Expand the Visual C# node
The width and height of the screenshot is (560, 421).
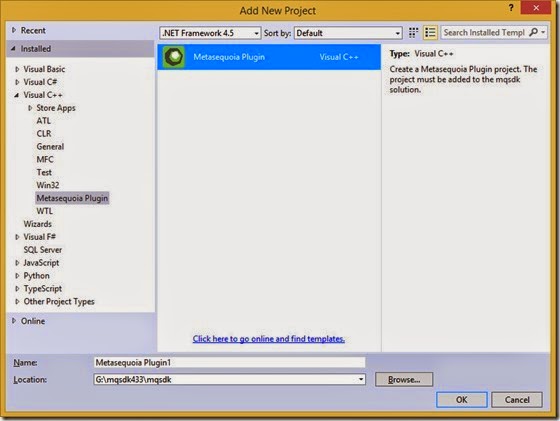click(x=17, y=82)
